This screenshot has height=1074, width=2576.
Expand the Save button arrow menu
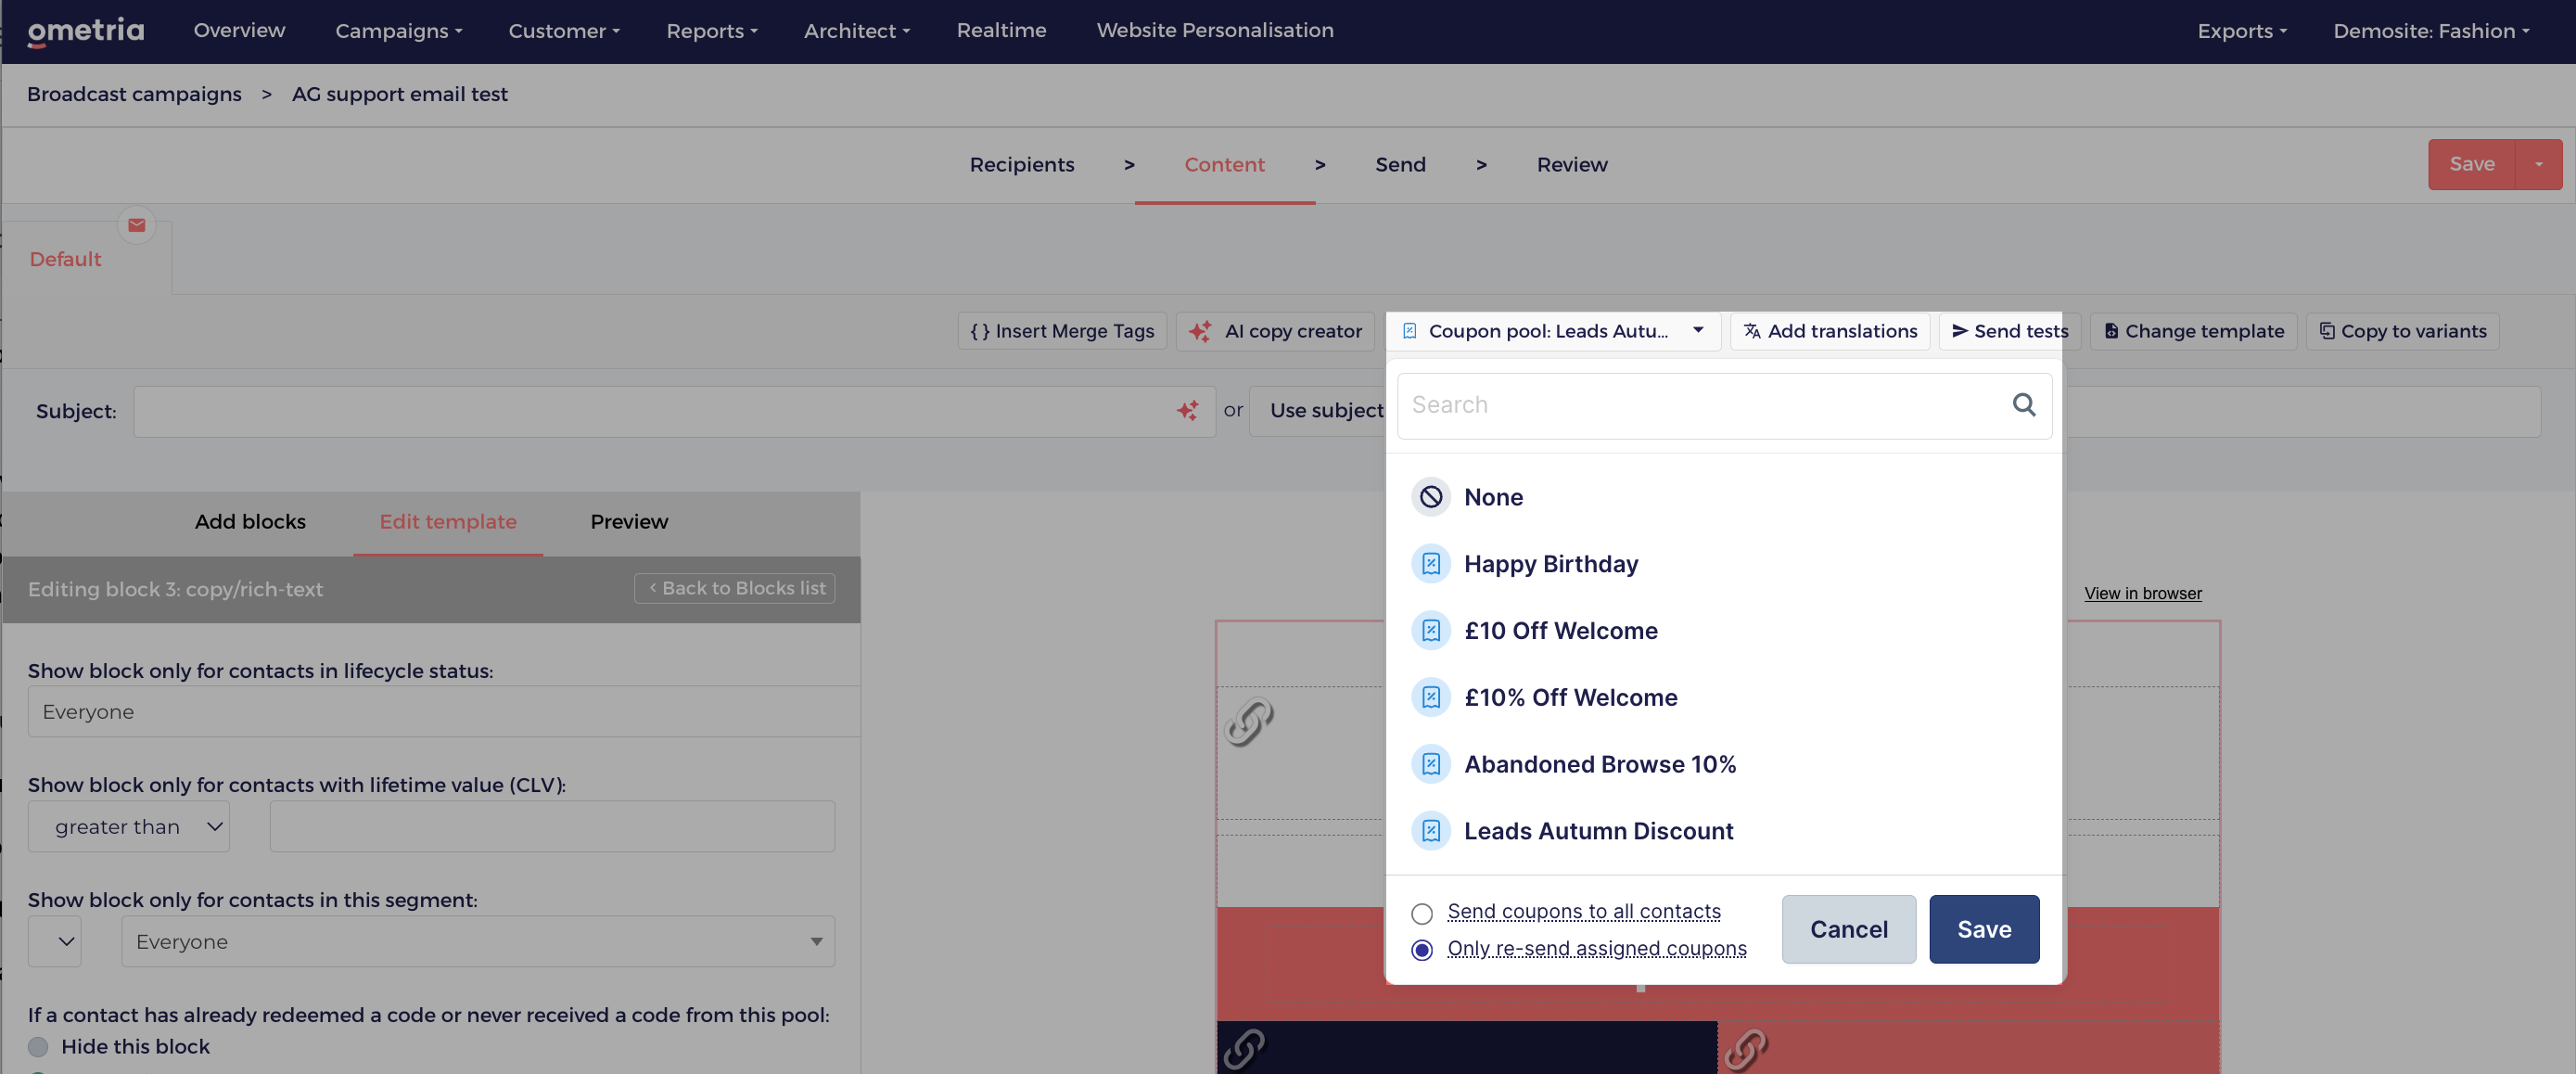tap(2538, 164)
